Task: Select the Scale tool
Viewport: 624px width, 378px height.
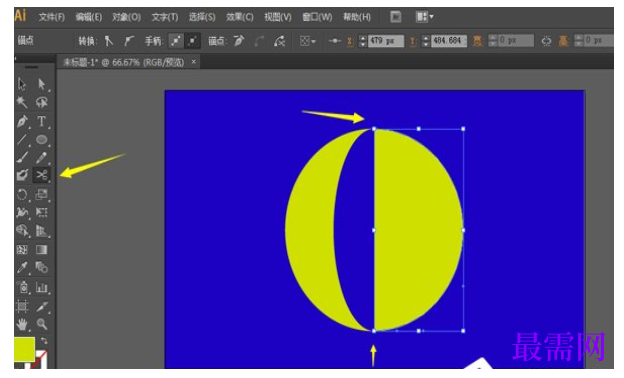Action: pyautogui.click(x=42, y=194)
